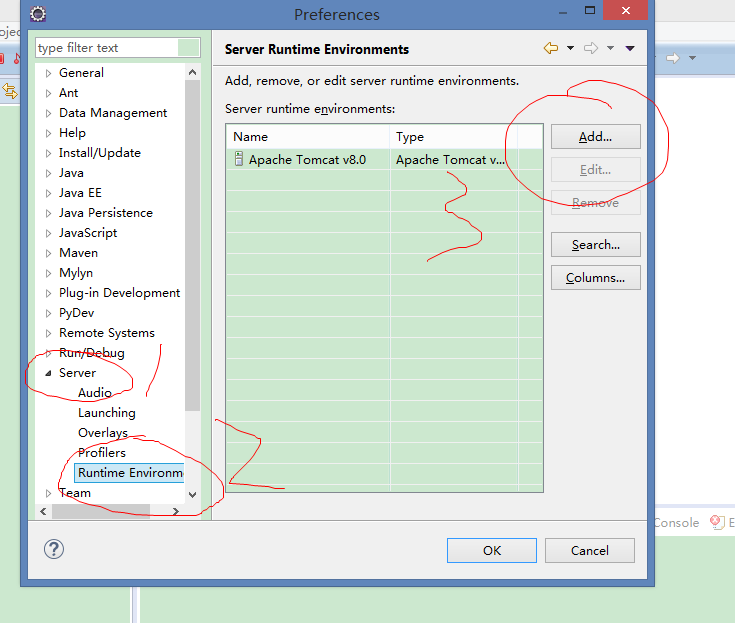This screenshot has height=623, width=735.
Task: Expand the Java EE tree node
Action: point(48,193)
